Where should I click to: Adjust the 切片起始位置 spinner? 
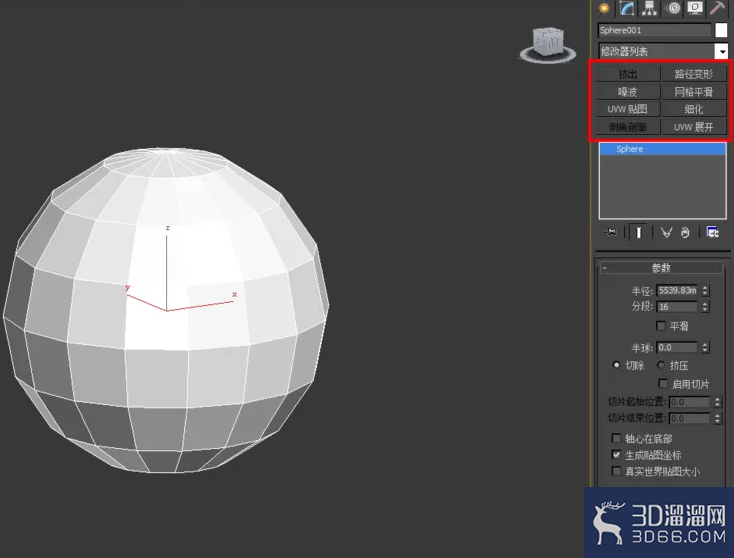coord(718,402)
